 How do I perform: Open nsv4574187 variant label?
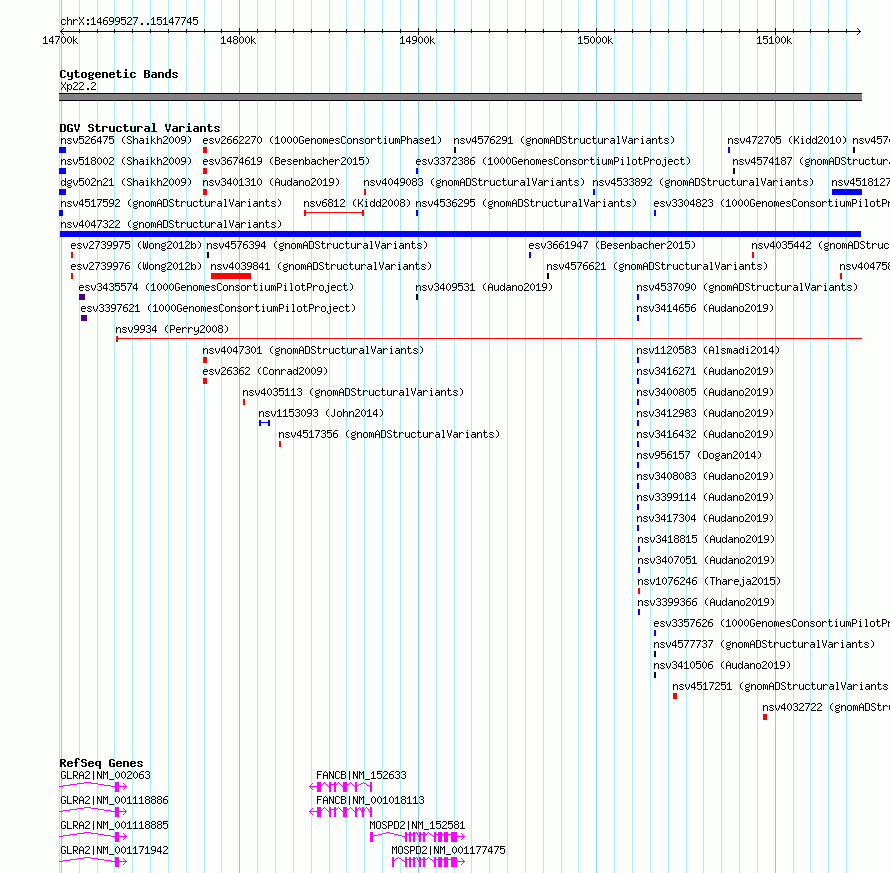(811, 161)
